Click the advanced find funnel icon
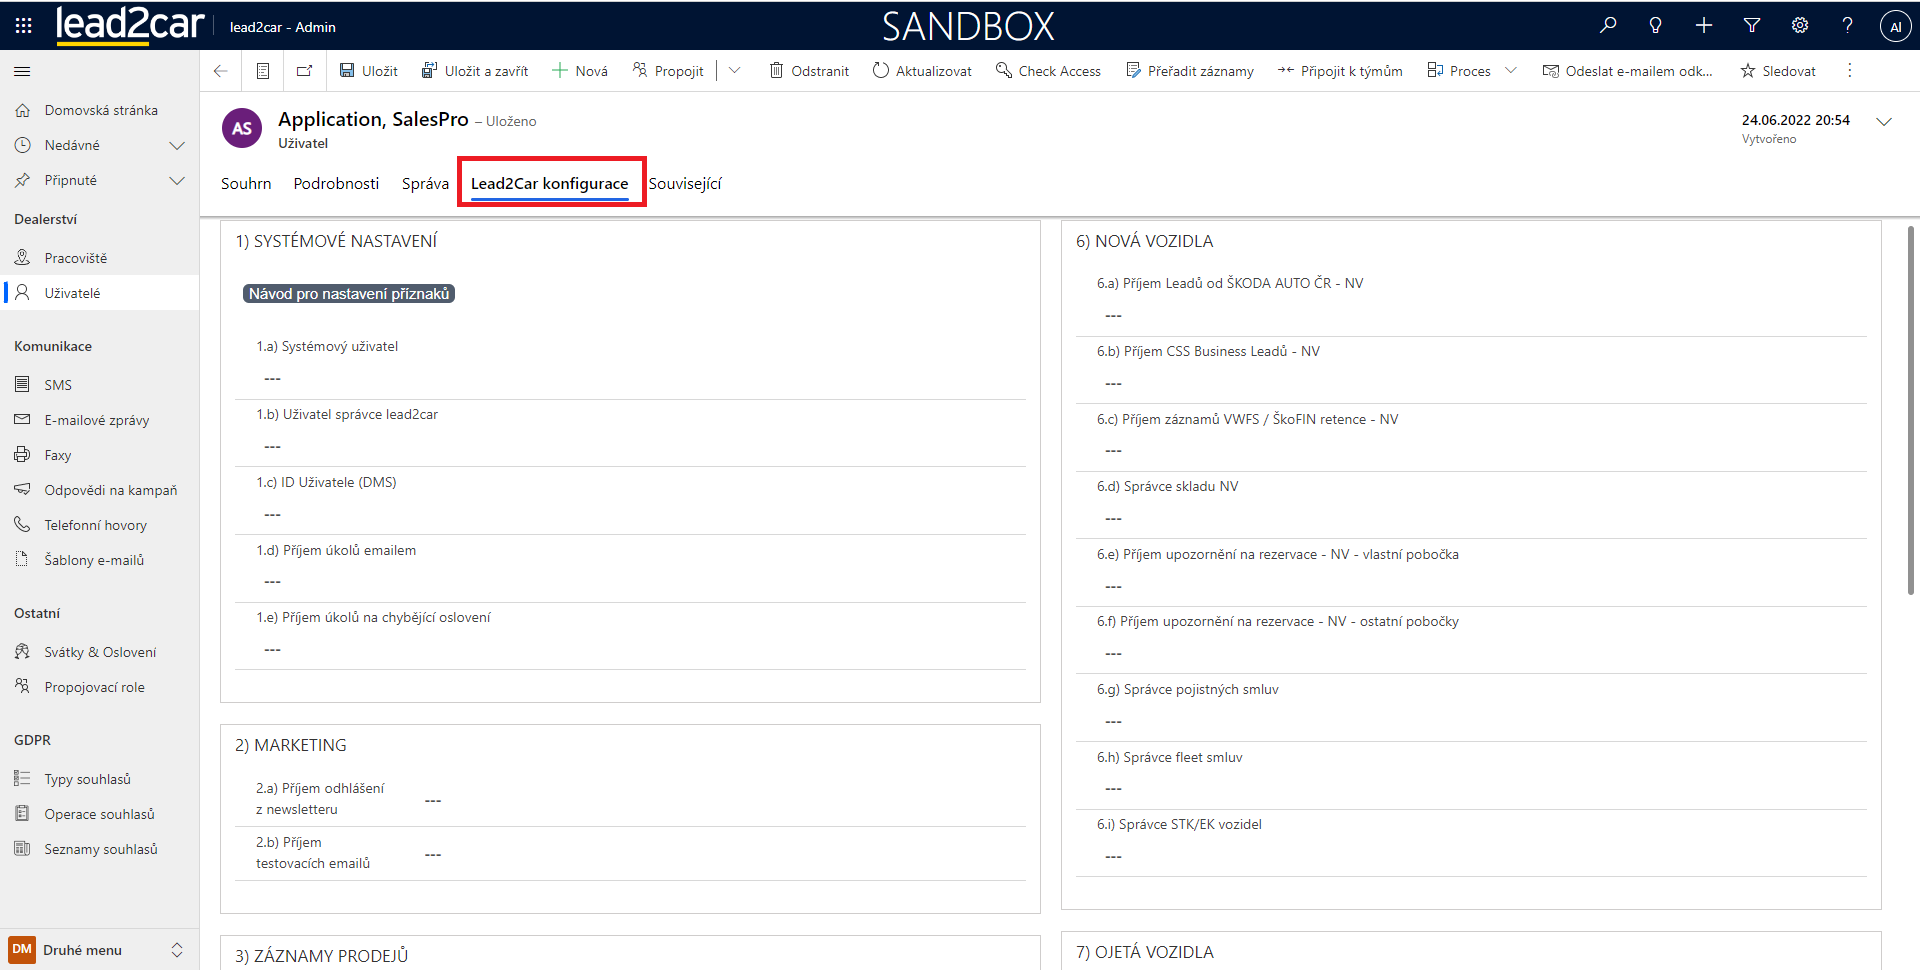1920x970 pixels. 1752,26
